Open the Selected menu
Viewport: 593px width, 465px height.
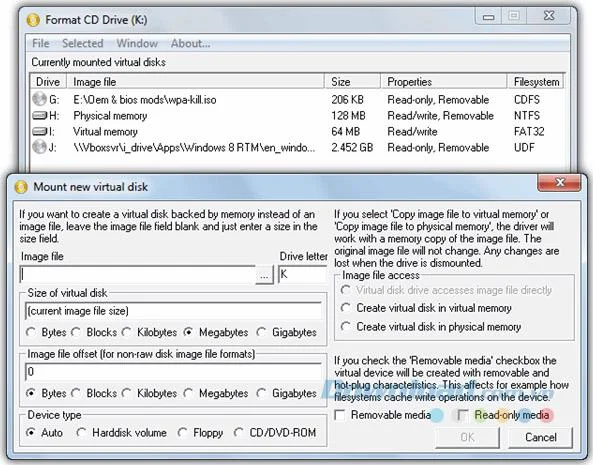82,43
